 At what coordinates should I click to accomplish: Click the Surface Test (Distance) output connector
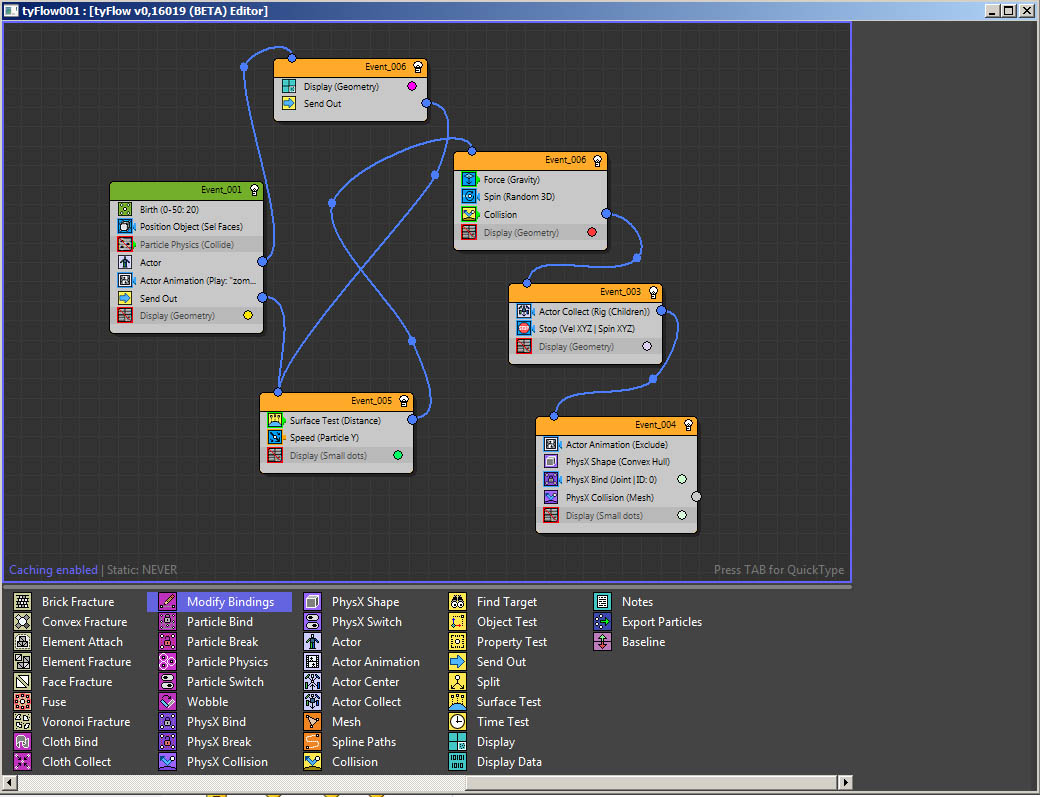[x=413, y=419]
